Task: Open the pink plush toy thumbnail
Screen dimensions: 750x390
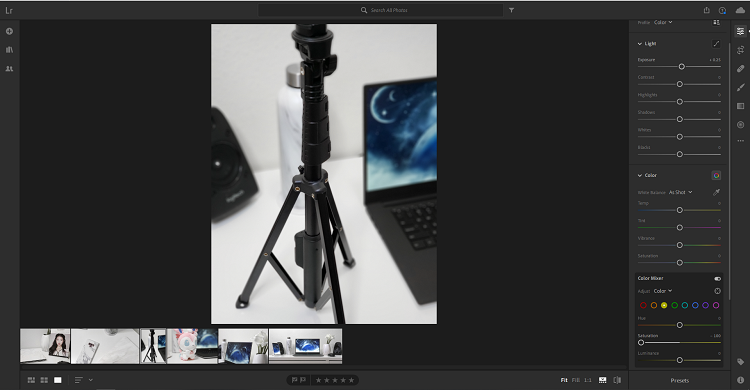Action: pos(192,346)
